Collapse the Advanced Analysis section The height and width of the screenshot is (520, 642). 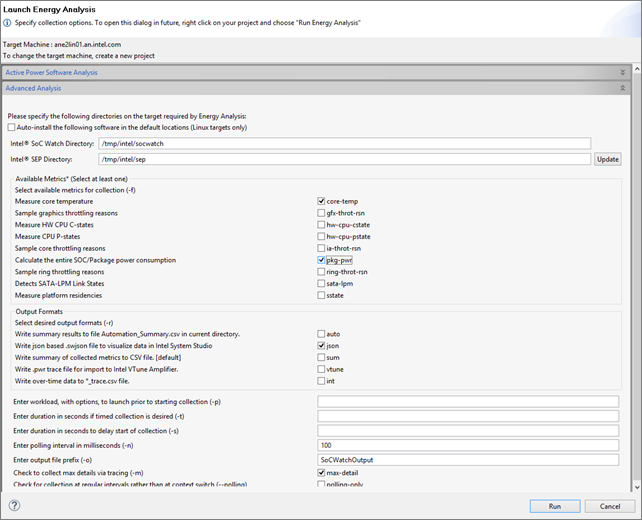(x=623, y=88)
